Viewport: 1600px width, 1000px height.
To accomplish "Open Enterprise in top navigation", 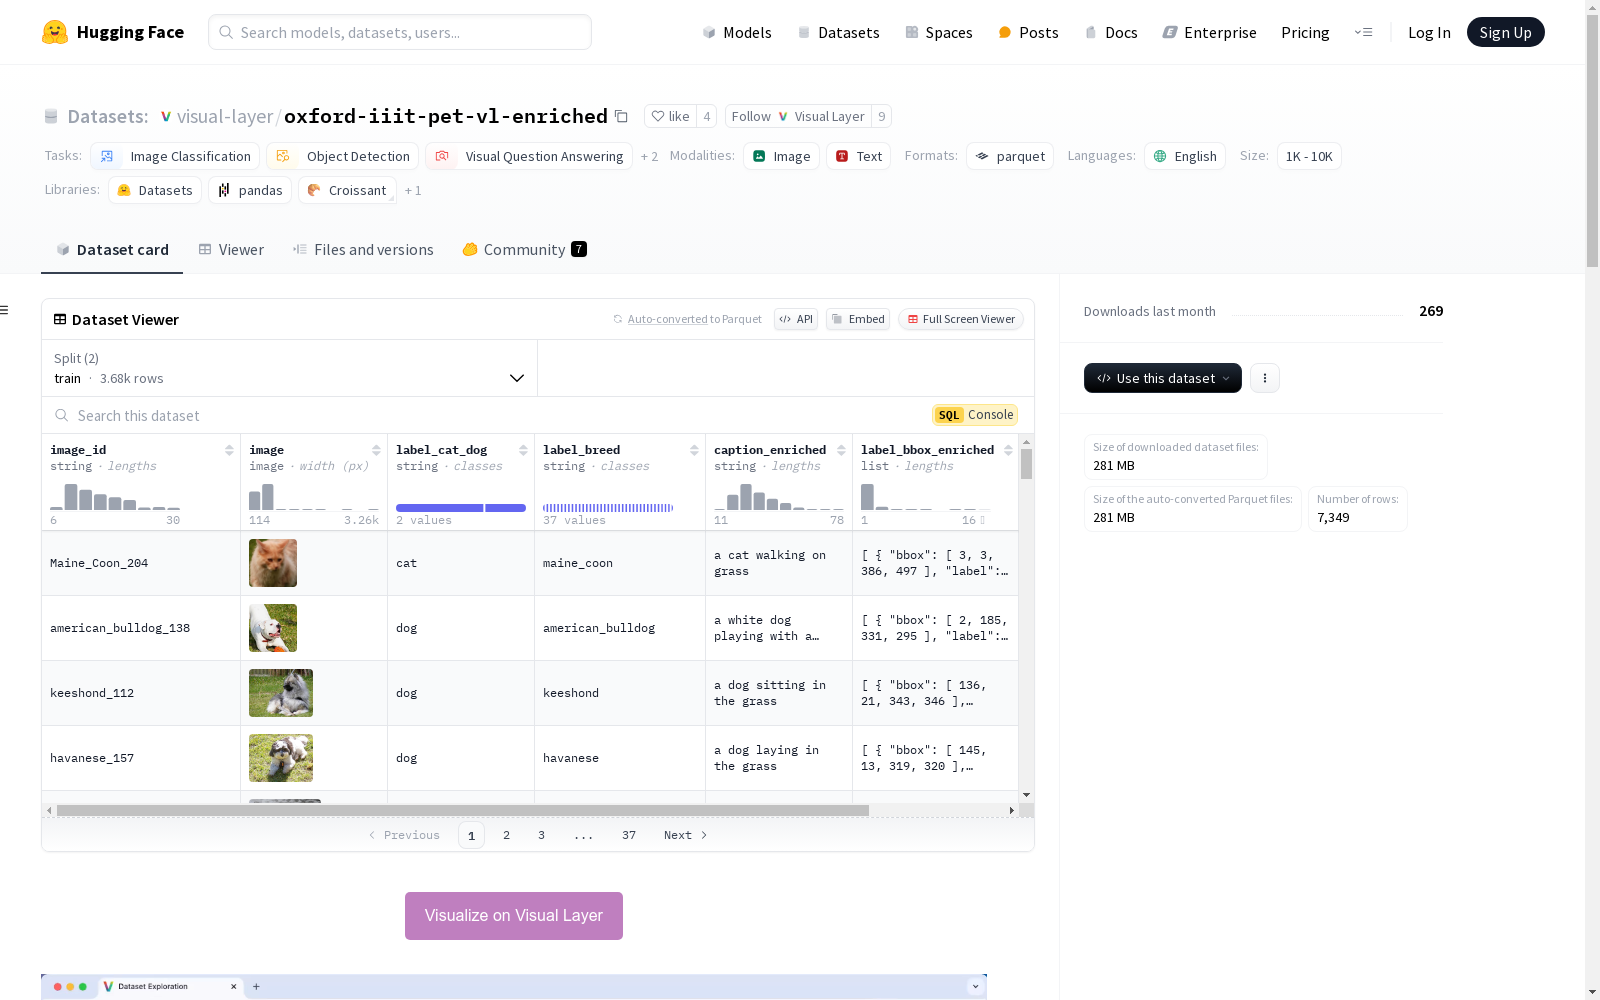I will point(1209,32).
